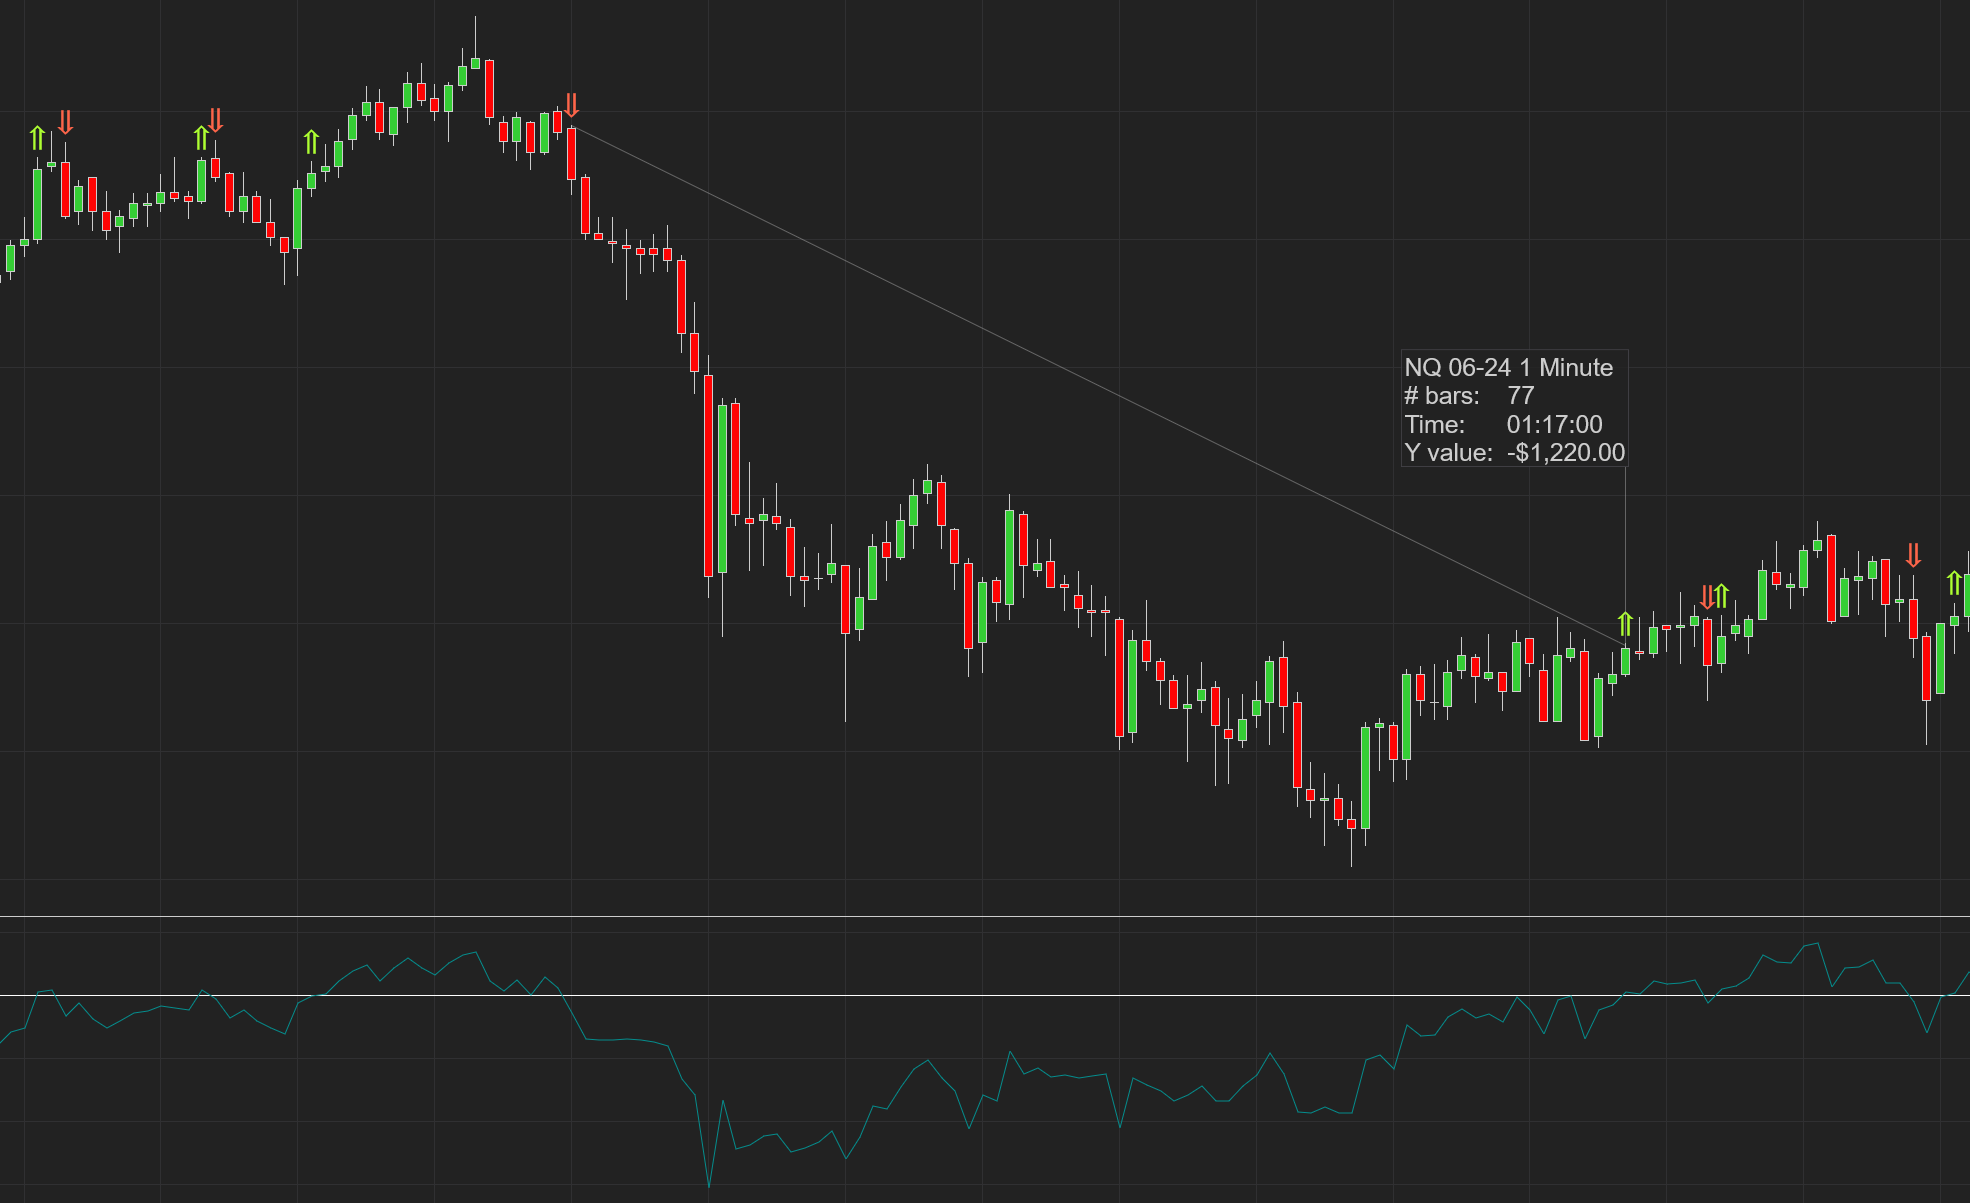
Task: Click the third green up arrow from left
Action: coord(311,141)
